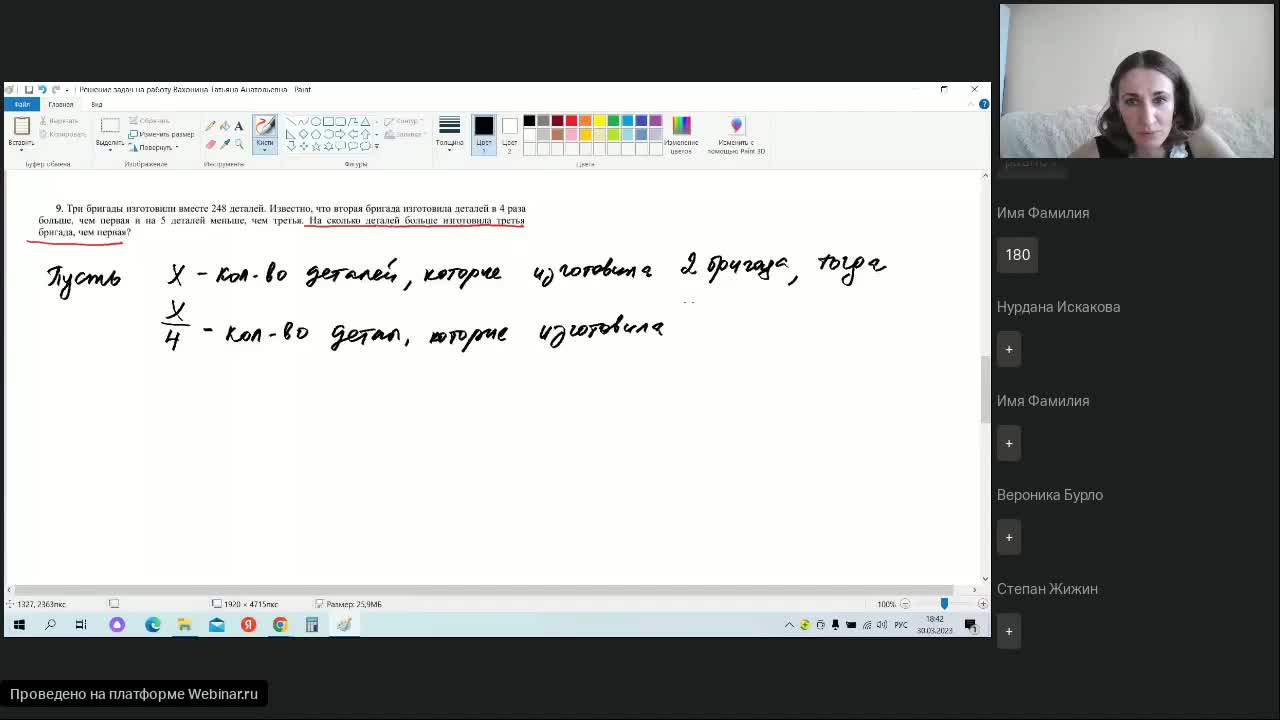
Task: Click the Undo arrow in Quick Access Toolbar
Action: (x=42, y=90)
